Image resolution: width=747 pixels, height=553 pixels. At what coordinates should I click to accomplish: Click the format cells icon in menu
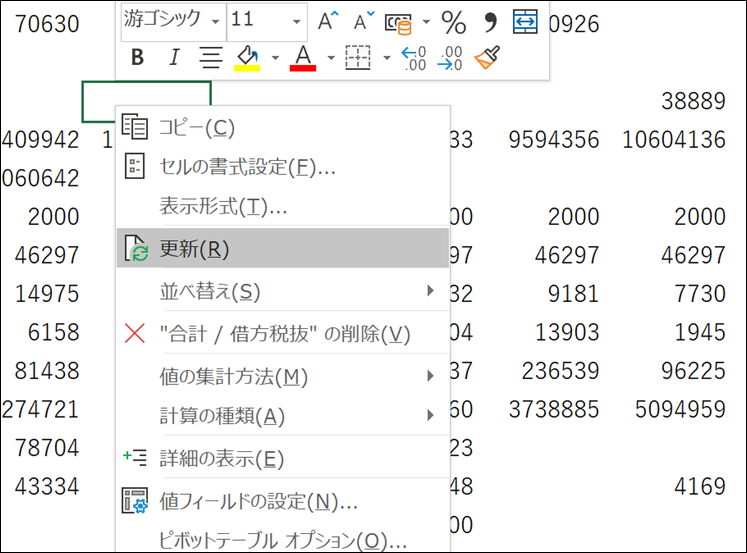pos(134,166)
